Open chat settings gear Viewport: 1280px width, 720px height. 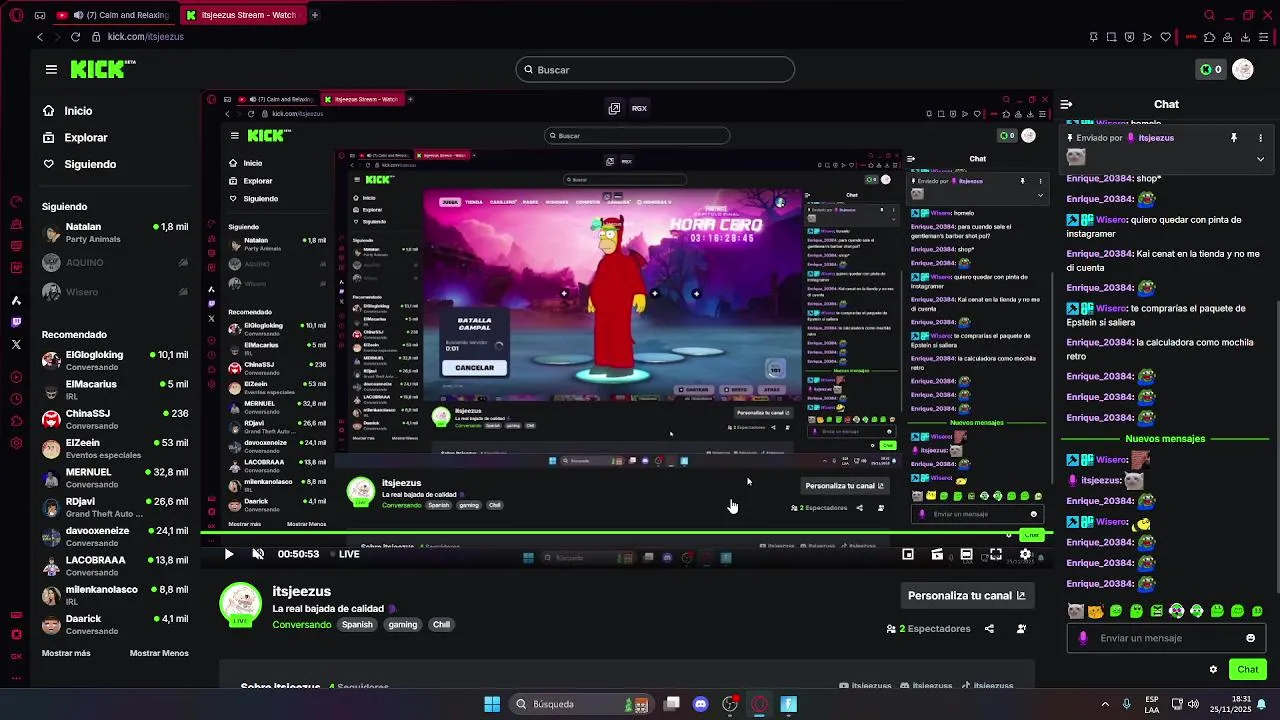click(1213, 669)
